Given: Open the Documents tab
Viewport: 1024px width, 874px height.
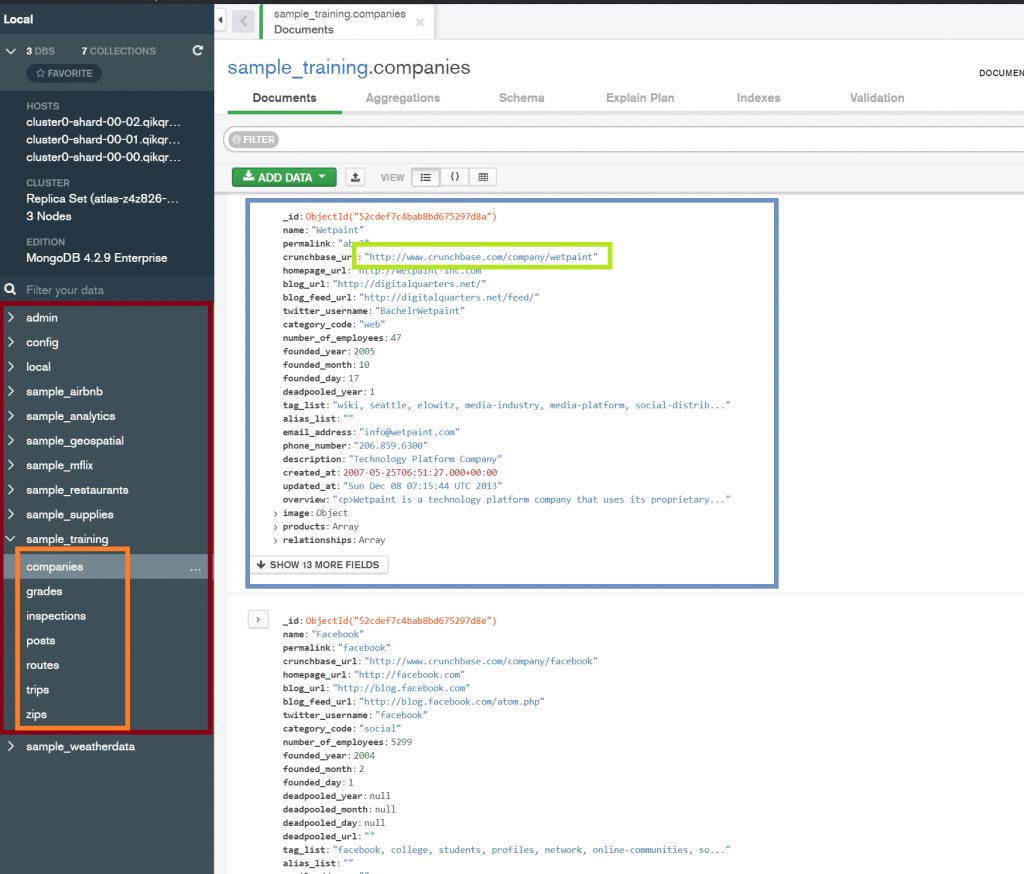Looking at the screenshot, I should (x=285, y=98).
